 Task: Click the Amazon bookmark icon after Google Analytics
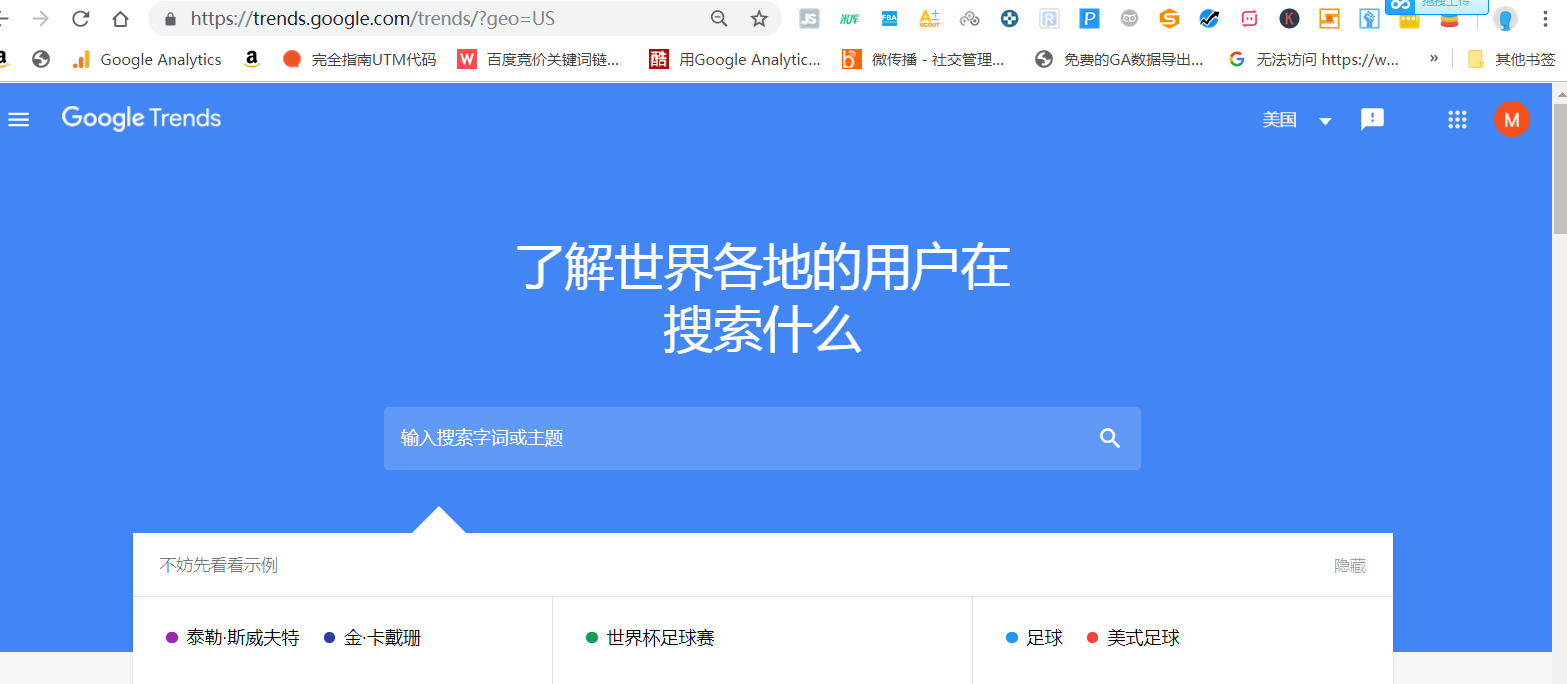252,60
